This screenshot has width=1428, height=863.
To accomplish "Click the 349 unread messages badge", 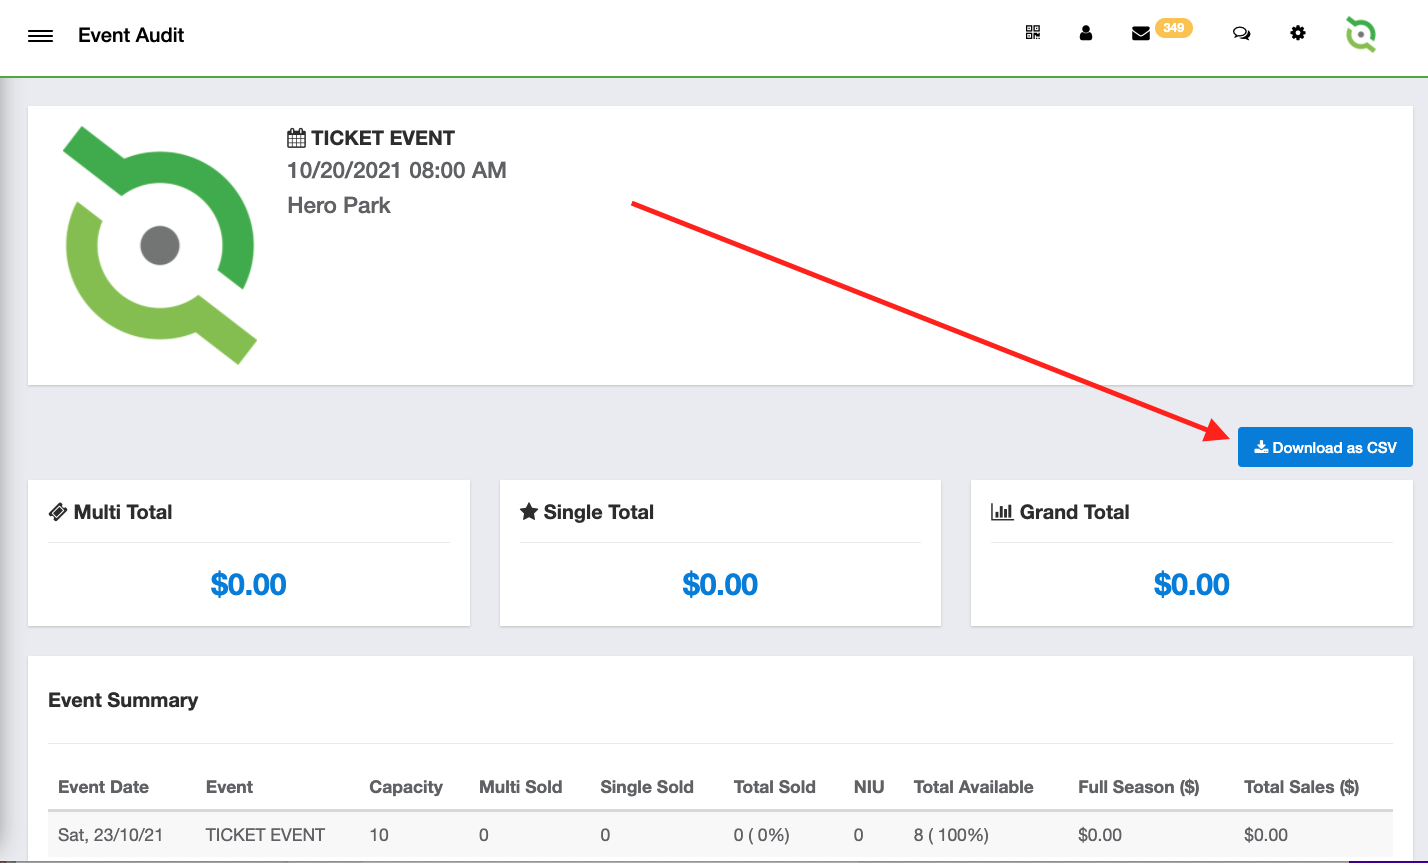I will (x=1174, y=28).
